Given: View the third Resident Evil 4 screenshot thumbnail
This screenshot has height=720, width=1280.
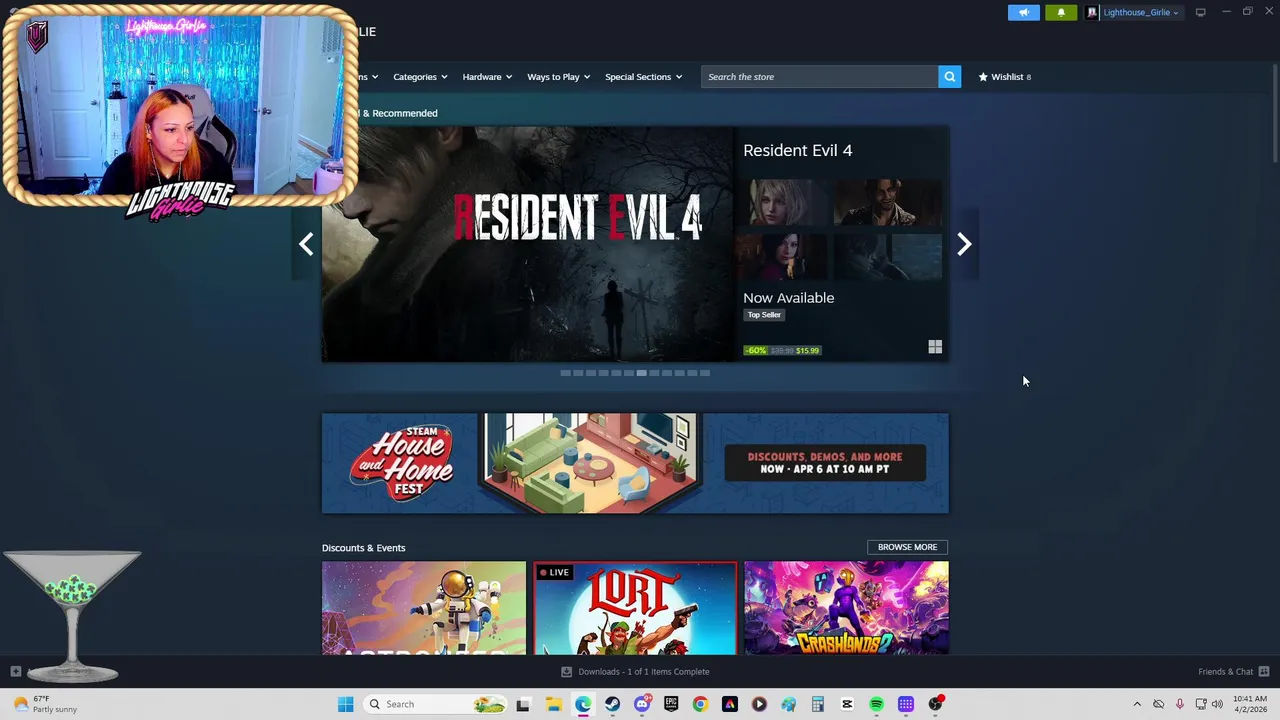Looking at the screenshot, I should tap(786, 257).
